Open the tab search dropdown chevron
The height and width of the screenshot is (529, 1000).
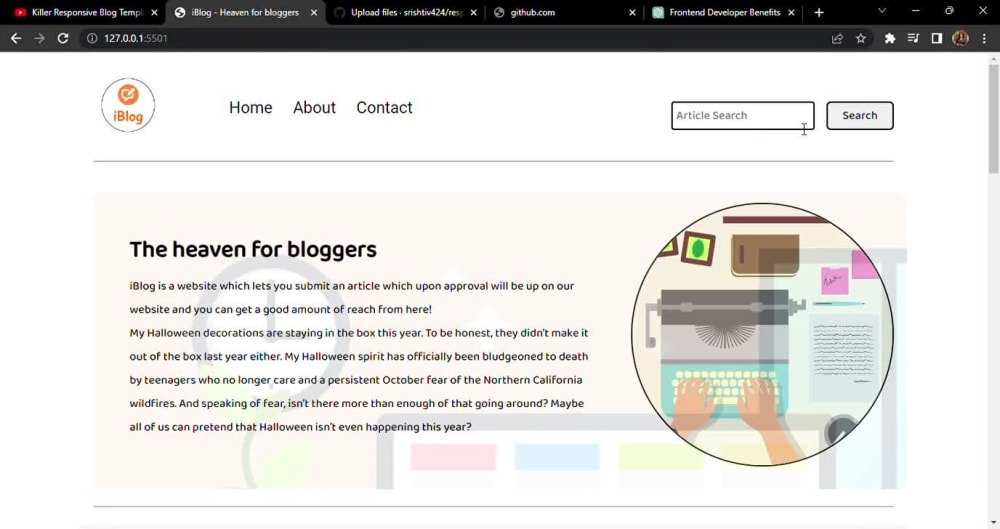coord(882,11)
